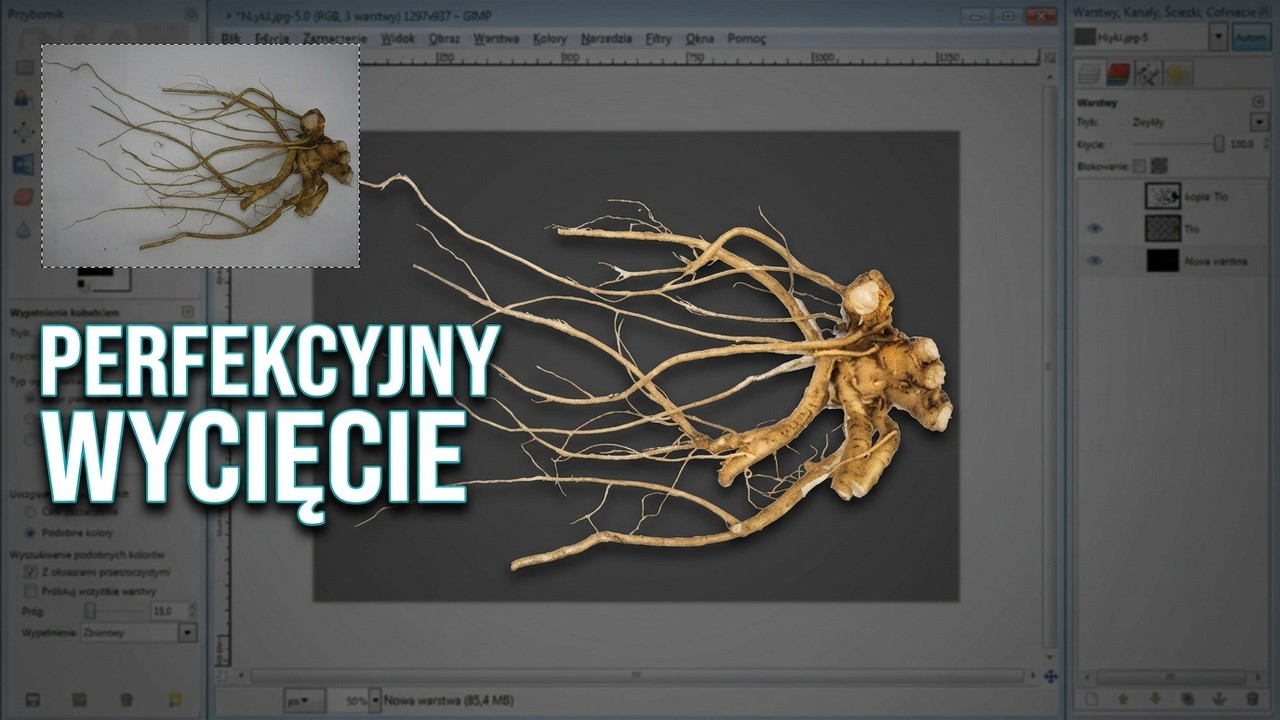The height and width of the screenshot is (720, 1280).
Task: Hide the 'Nowa warstwa' layer with eye icon
Action: tap(1094, 260)
